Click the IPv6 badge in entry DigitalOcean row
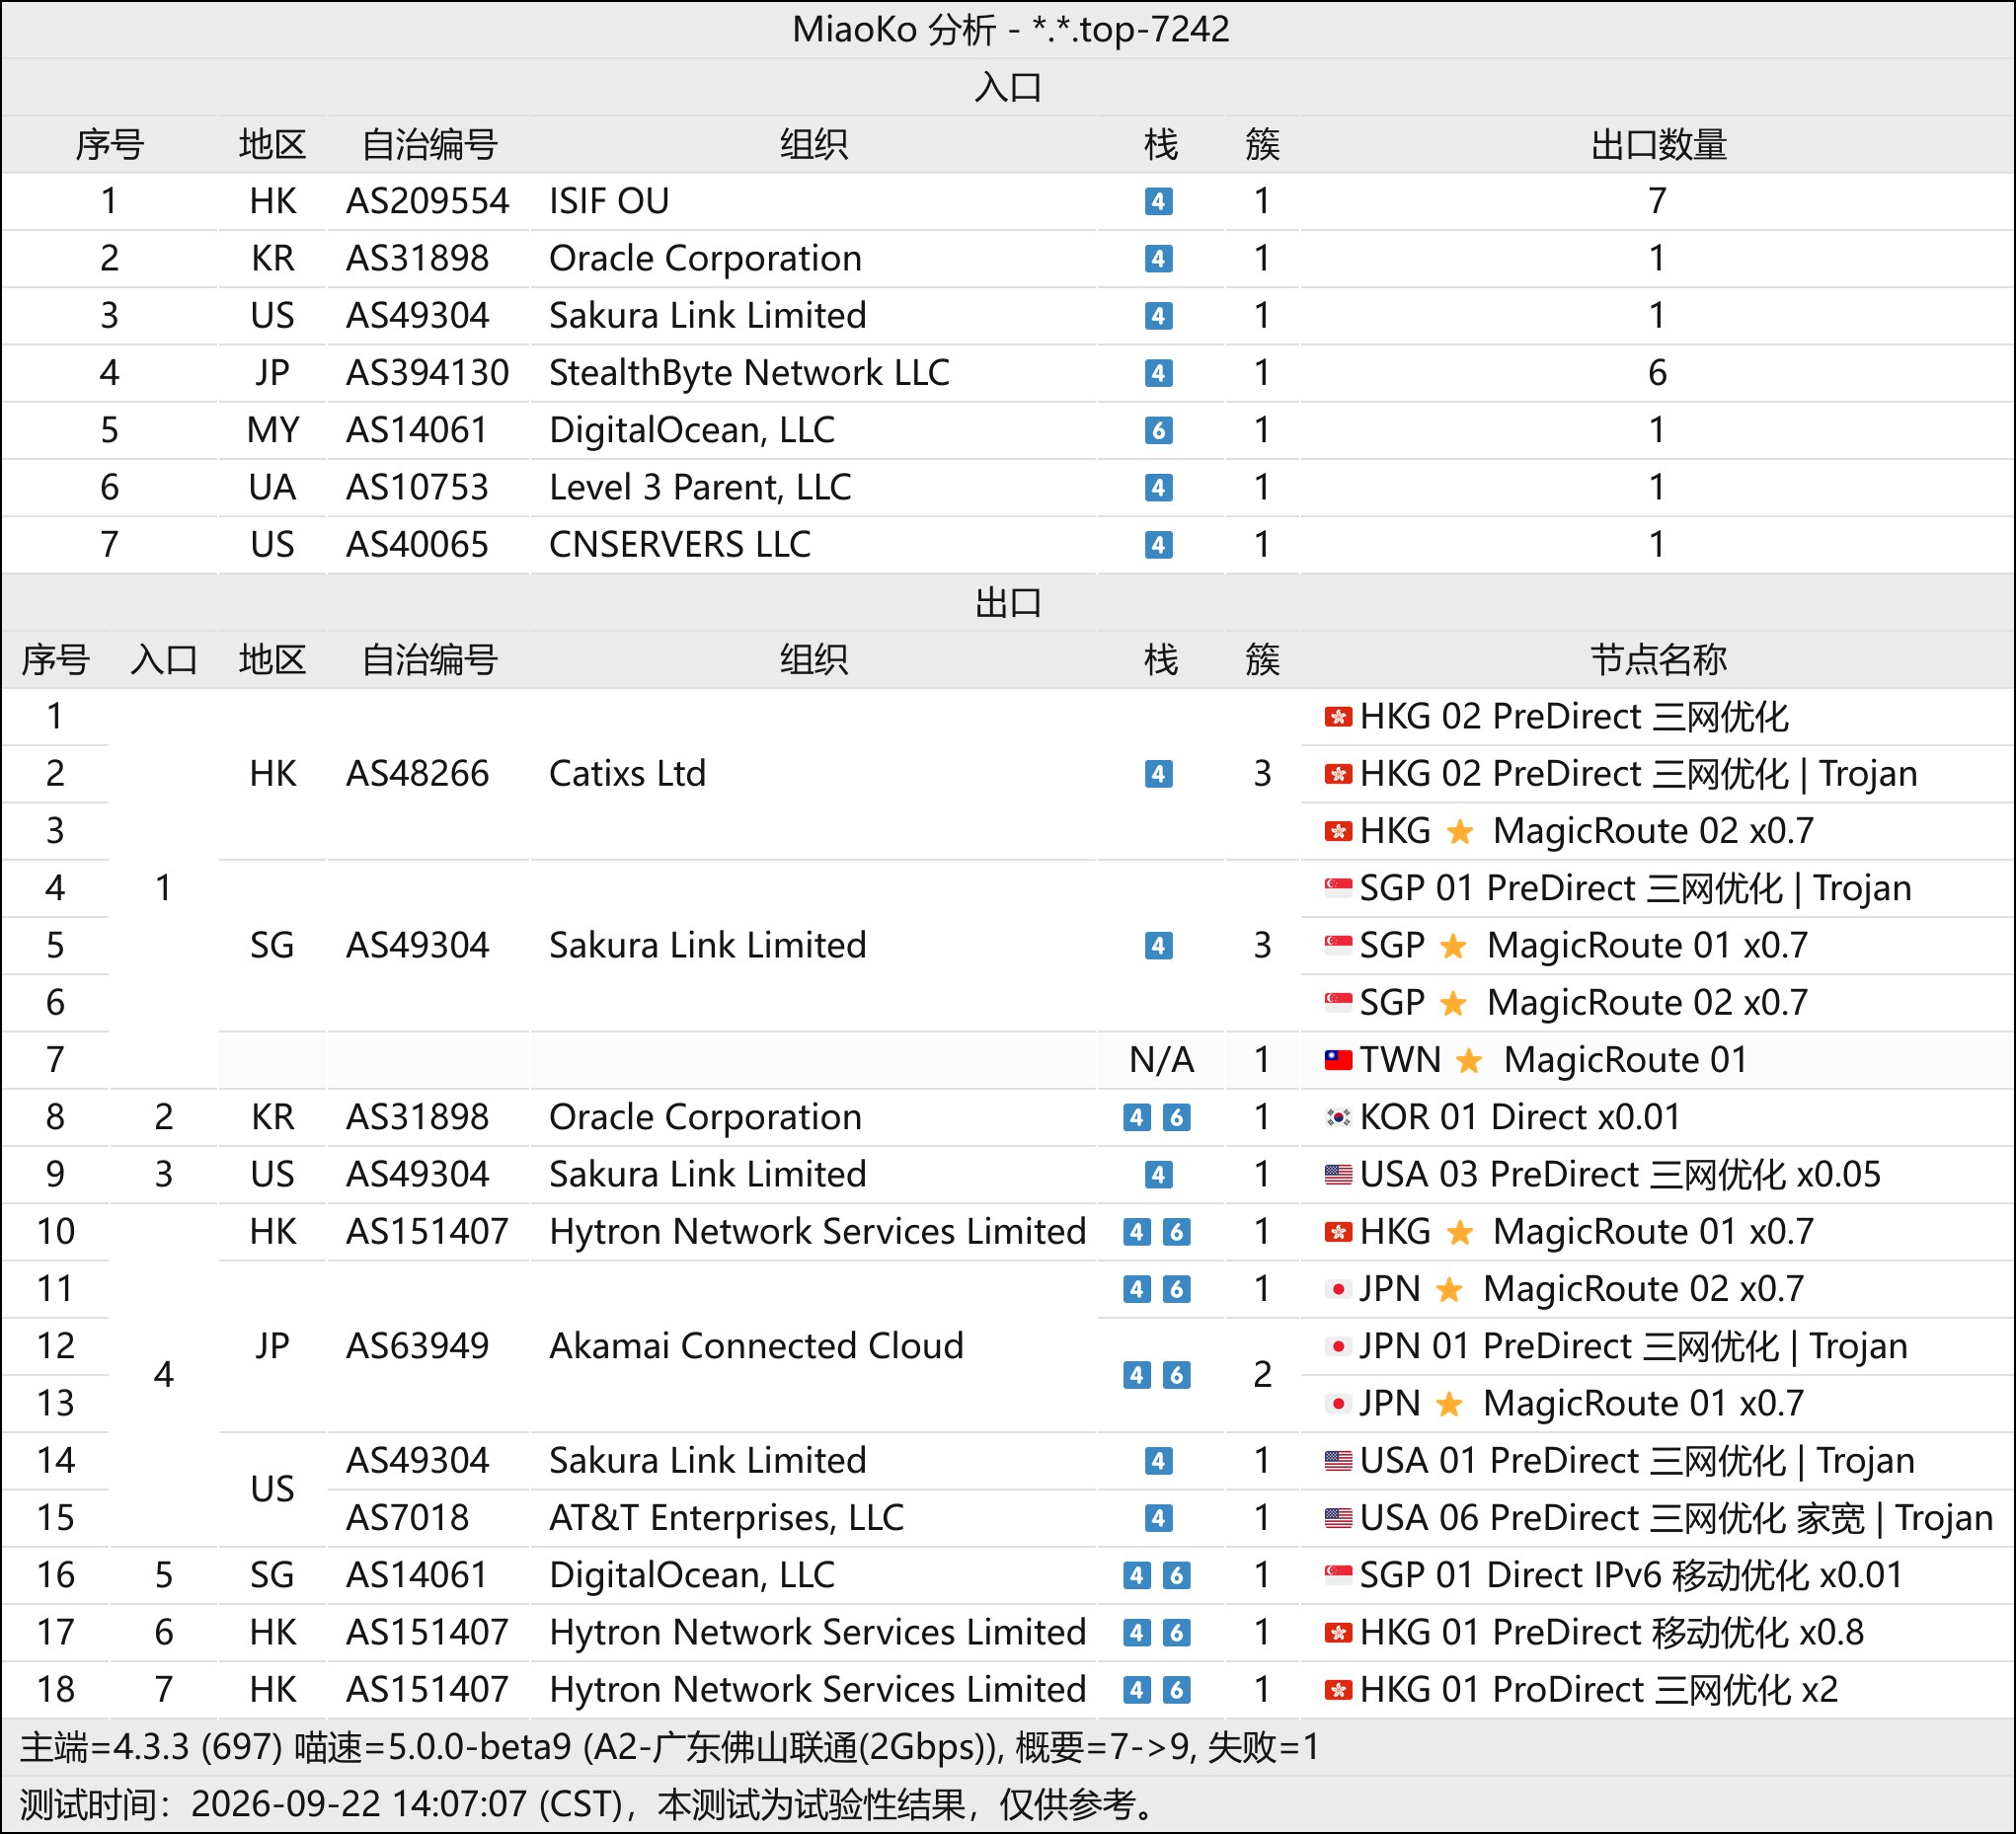Screen dimensions: 2016x1834 point(1158,431)
